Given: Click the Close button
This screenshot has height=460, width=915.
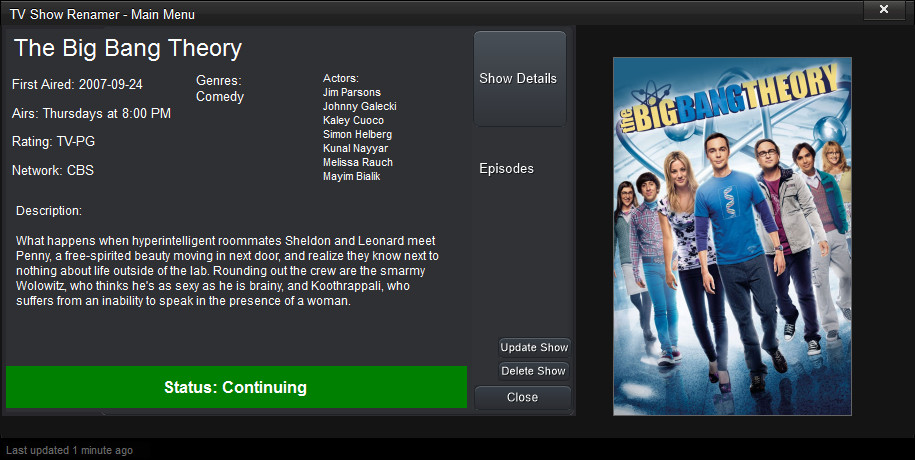Looking at the screenshot, I should (522, 398).
